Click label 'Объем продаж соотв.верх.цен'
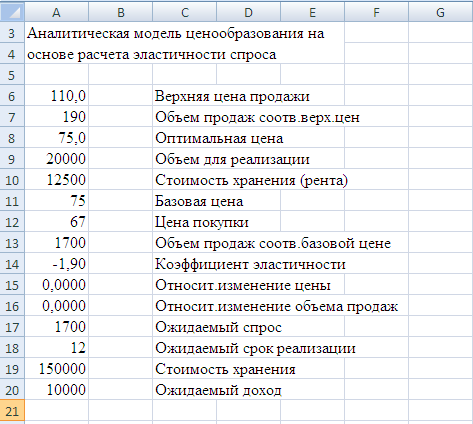473x424 pixels. (x=257, y=117)
